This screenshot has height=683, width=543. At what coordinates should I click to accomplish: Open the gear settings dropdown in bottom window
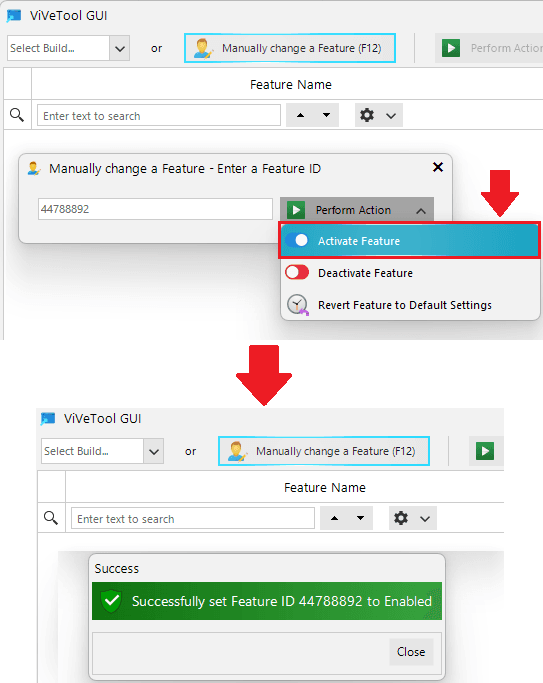[412, 518]
